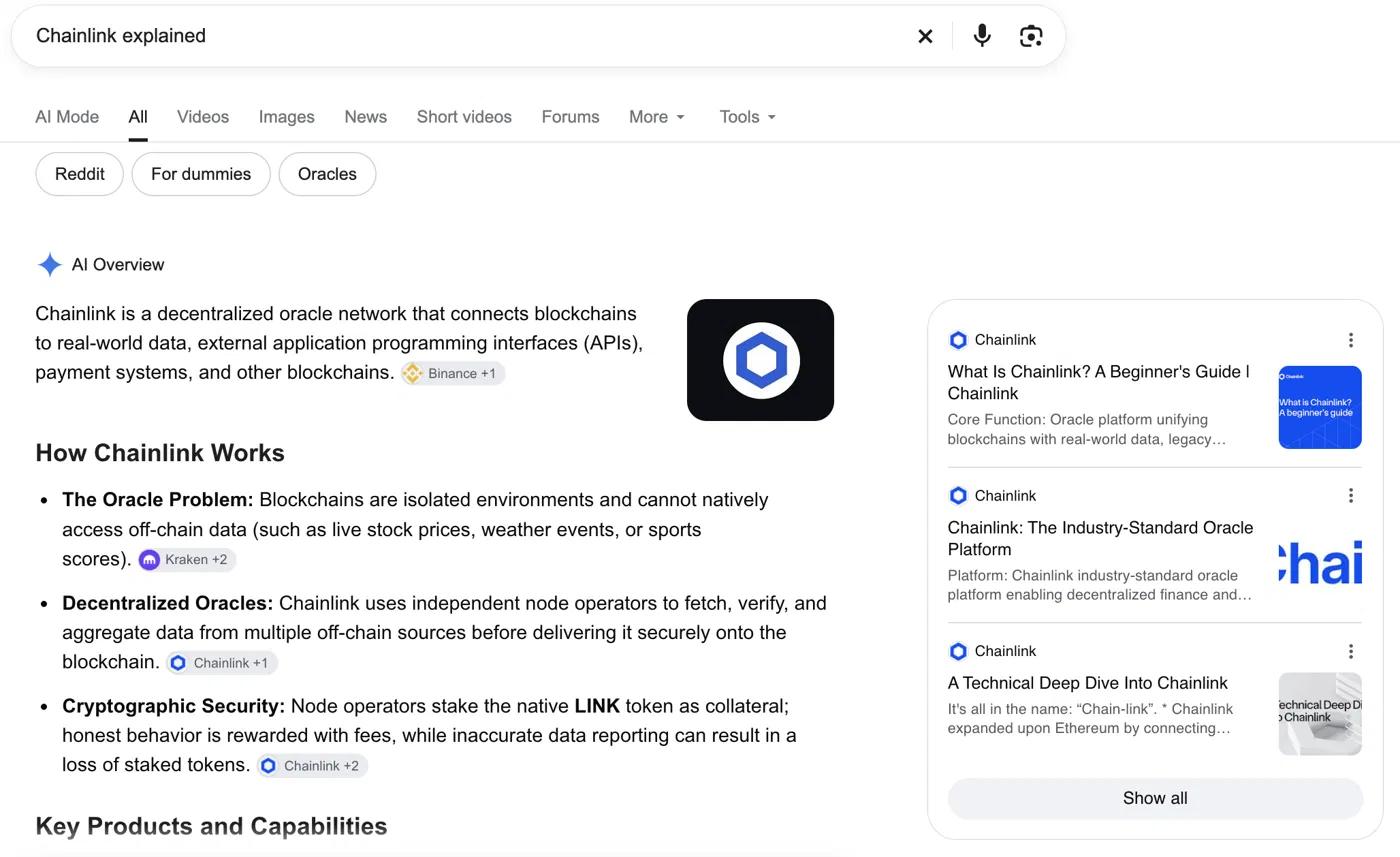Open Chainlink: The Industry-Standard Oracle Platform link

[1100, 539]
